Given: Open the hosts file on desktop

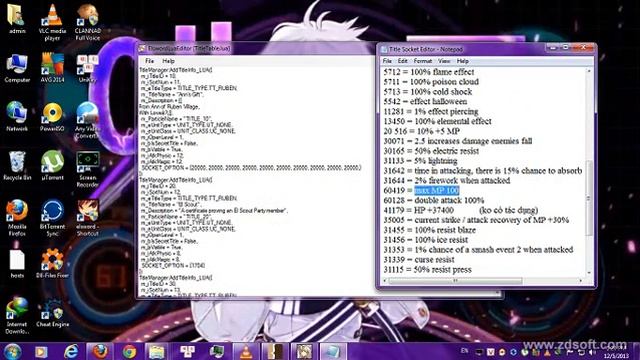Looking at the screenshot, I should click(x=17, y=264).
